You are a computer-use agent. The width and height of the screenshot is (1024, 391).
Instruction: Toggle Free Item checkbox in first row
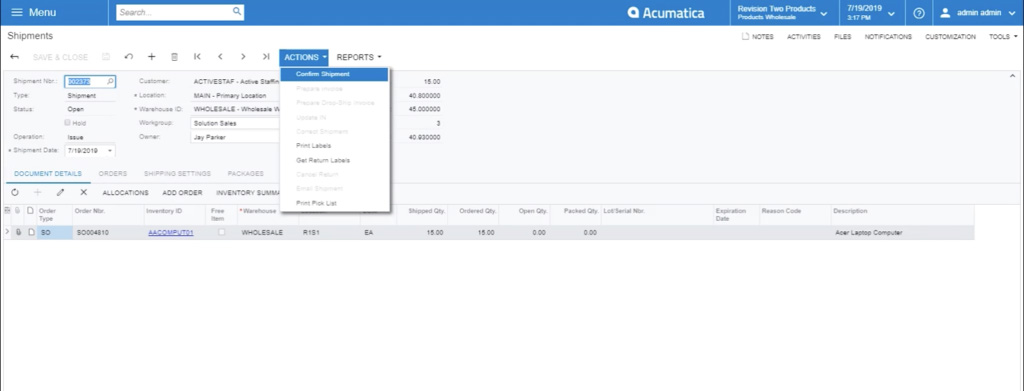click(222, 232)
